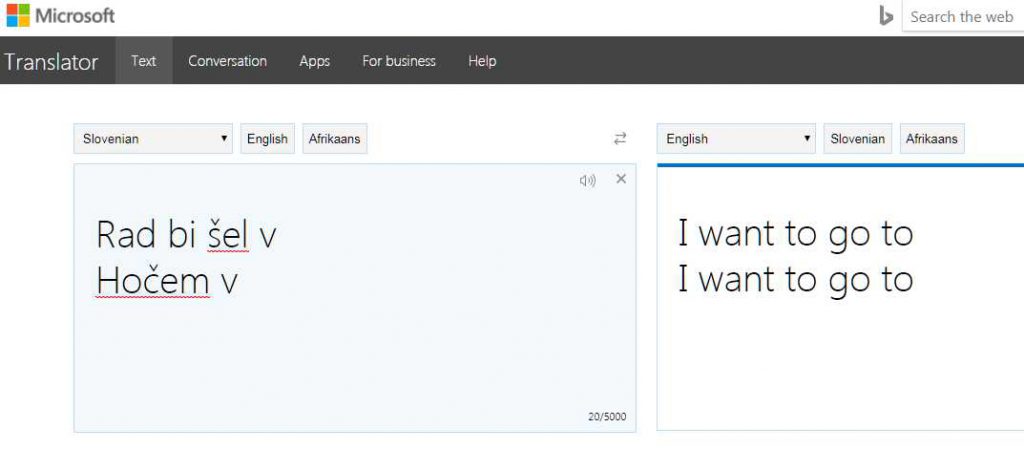Switch to the Text tab

tap(144, 61)
